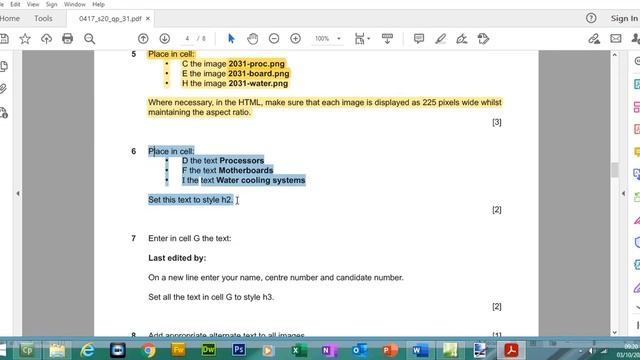
Task: Open the Comment tool in the right pane
Action: pyautogui.click(x=636, y=152)
